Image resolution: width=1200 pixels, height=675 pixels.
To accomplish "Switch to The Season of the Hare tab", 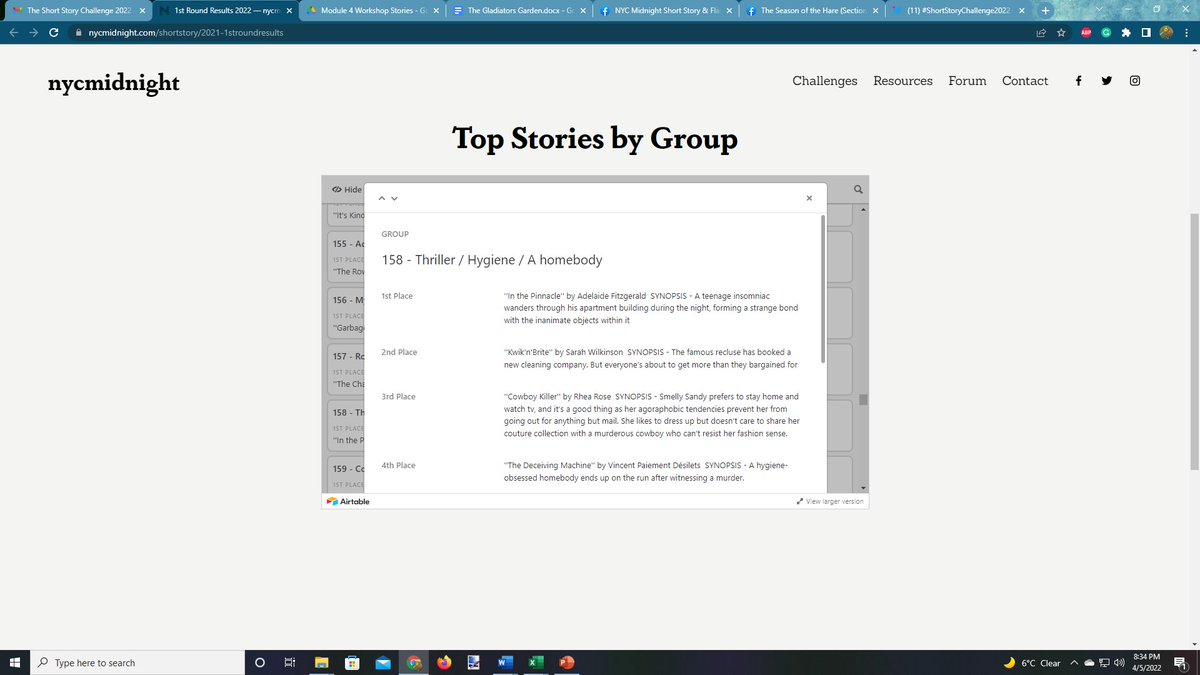I will pyautogui.click(x=811, y=10).
